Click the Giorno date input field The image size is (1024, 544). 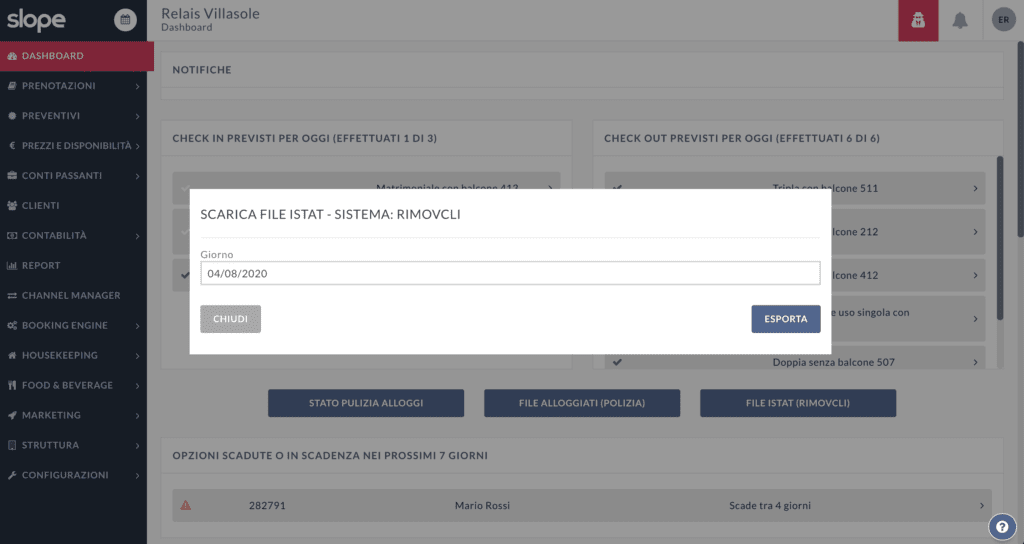click(510, 273)
